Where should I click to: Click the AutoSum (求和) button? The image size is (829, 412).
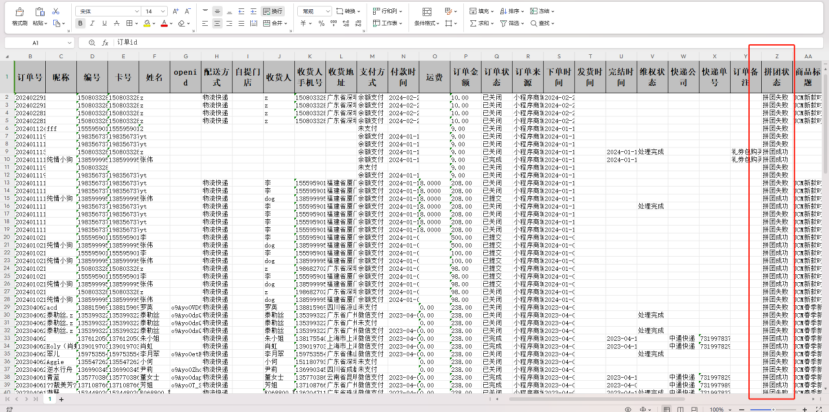pyautogui.click(x=482, y=23)
